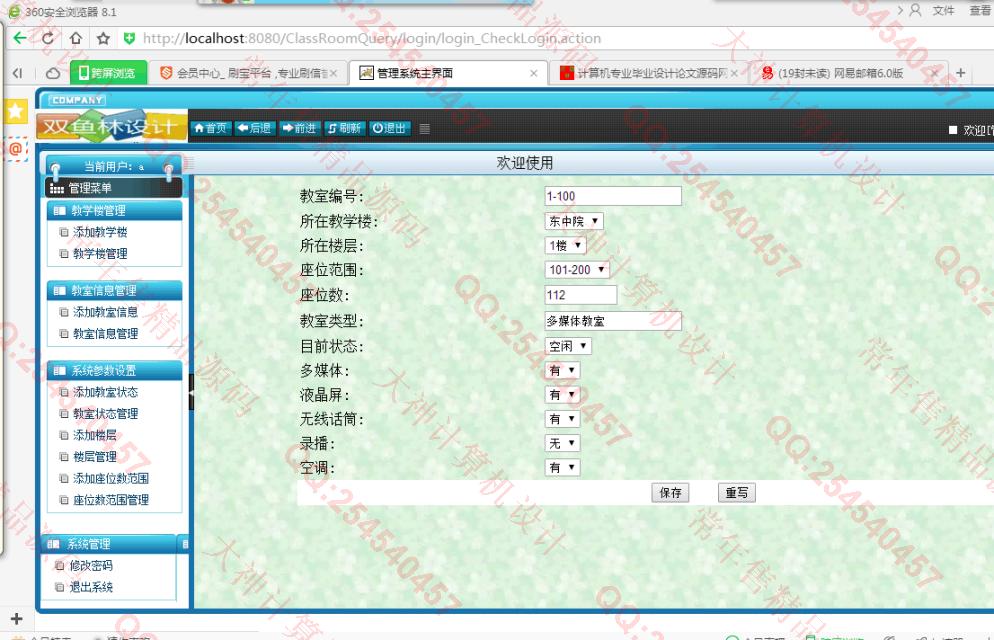Open 修改密码 link
The height and width of the screenshot is (640, 994).
91,565
